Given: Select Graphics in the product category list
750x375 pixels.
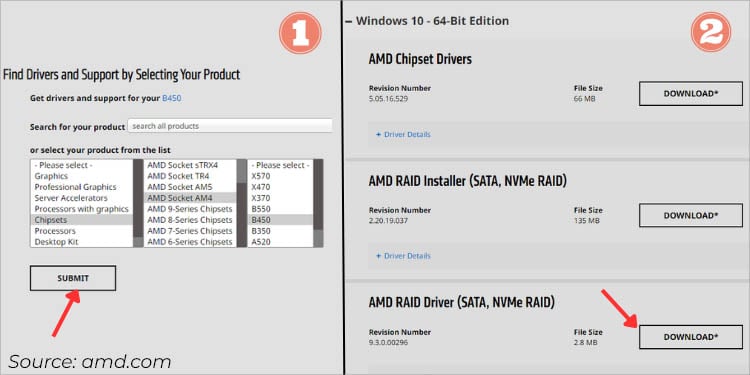Looking at the screenshot, I should tap(81, 176).
